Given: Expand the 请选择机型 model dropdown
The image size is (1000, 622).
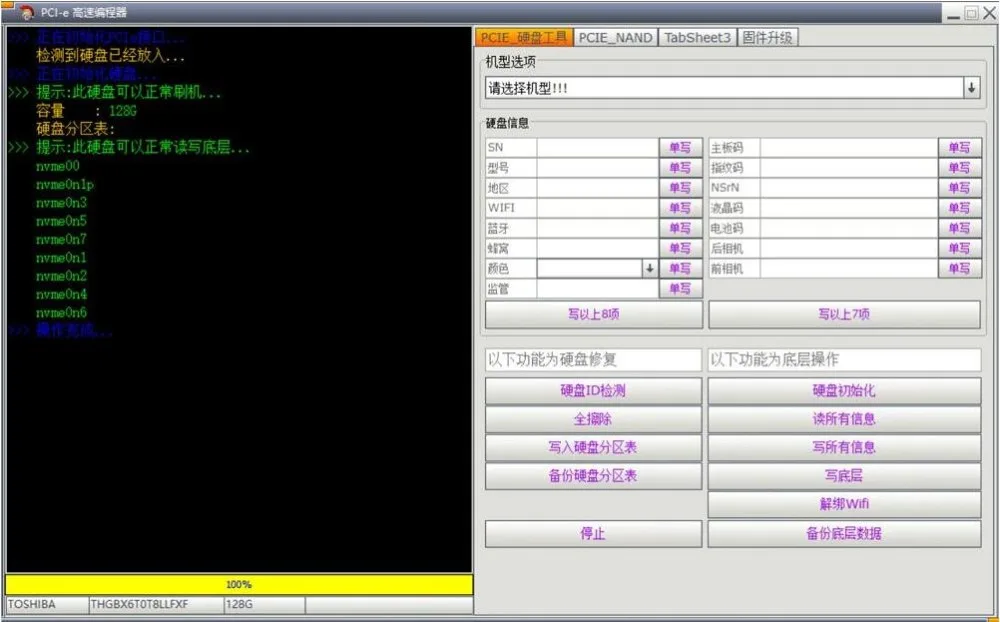Looking at the screenshot, I should [x=971, y=88].
